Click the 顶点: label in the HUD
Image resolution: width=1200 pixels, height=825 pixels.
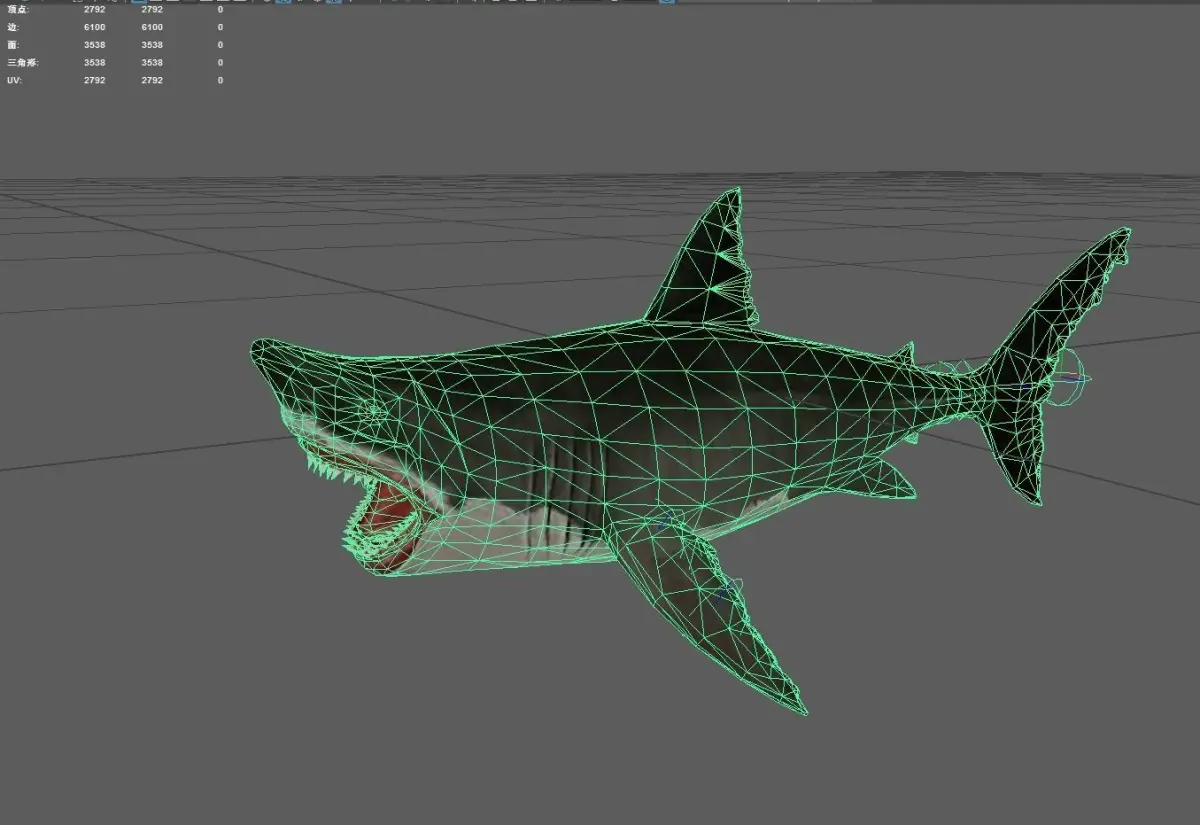click(x=18, y=9)
